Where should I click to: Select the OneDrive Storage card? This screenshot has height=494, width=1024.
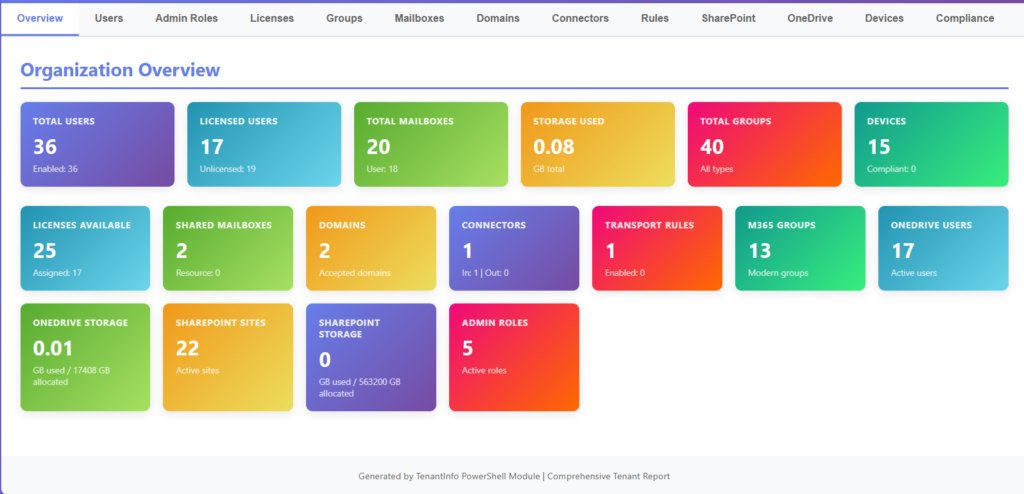coord(85,357)
